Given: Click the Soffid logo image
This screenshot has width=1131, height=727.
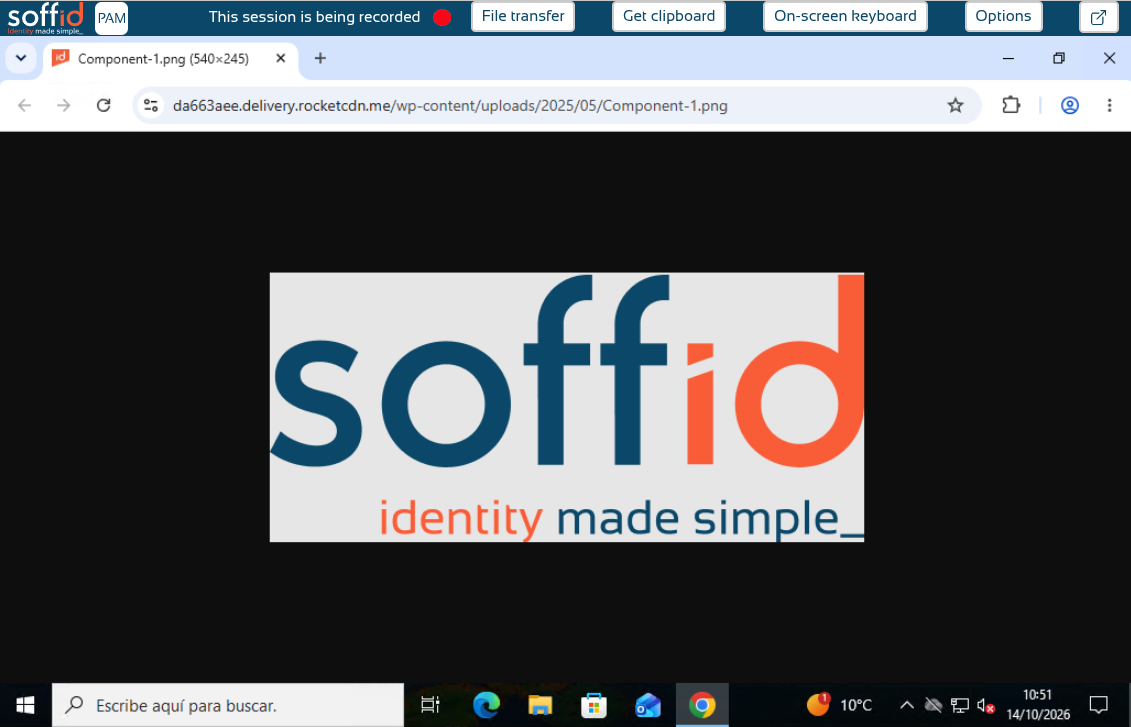Looking at the screenshot, I should click(567, 407).
